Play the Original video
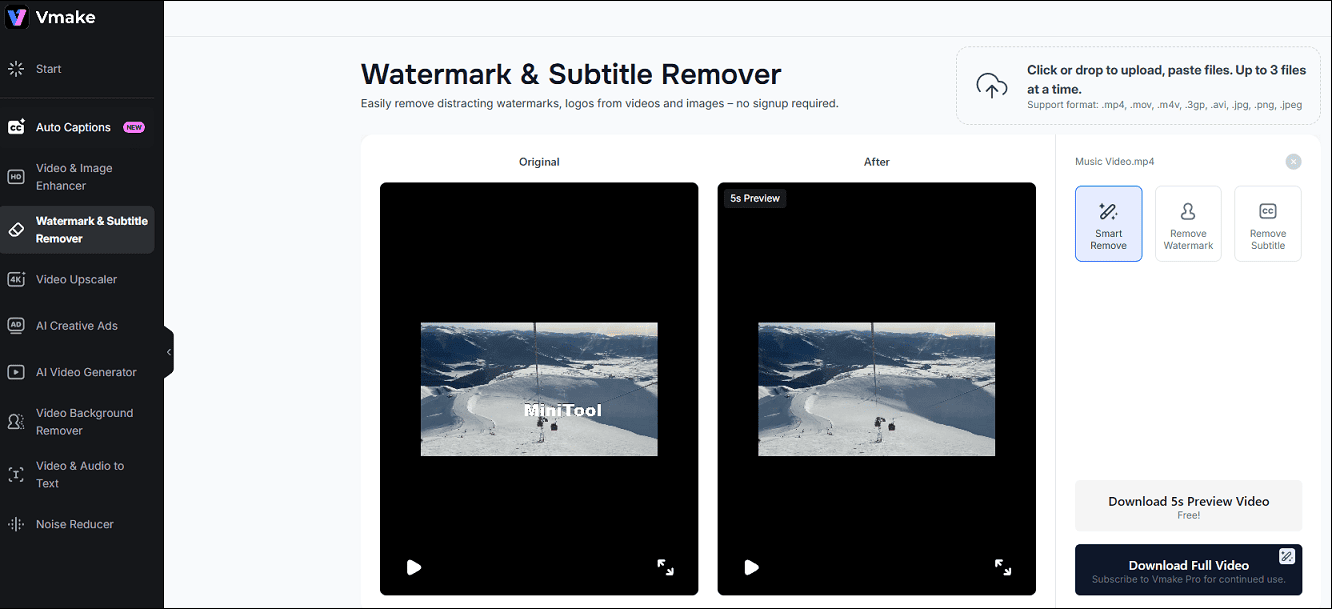Image resolution: width=1332 pixels, height=609 pixels. (414, 567)
